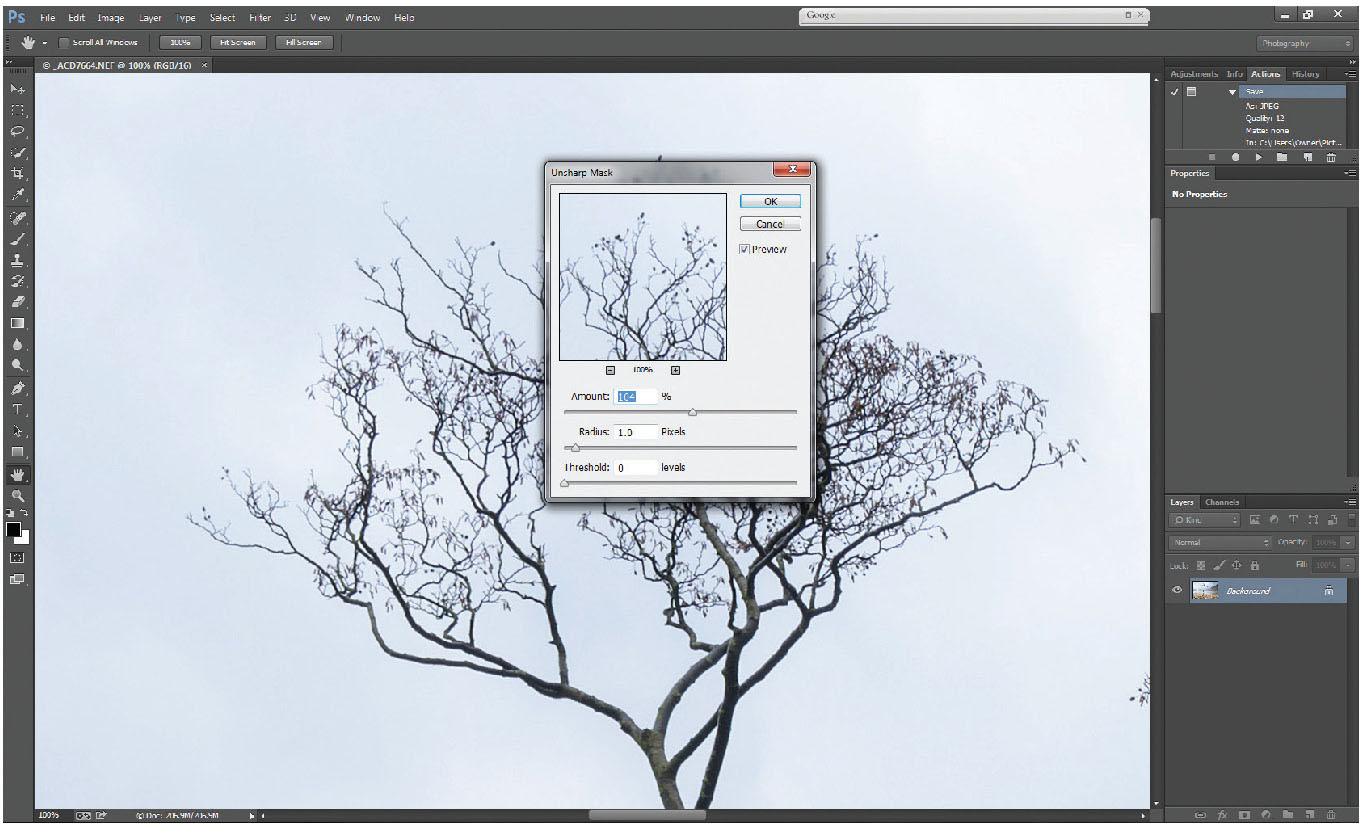Switch to the Adjustments tab

tap(1194, 74)
